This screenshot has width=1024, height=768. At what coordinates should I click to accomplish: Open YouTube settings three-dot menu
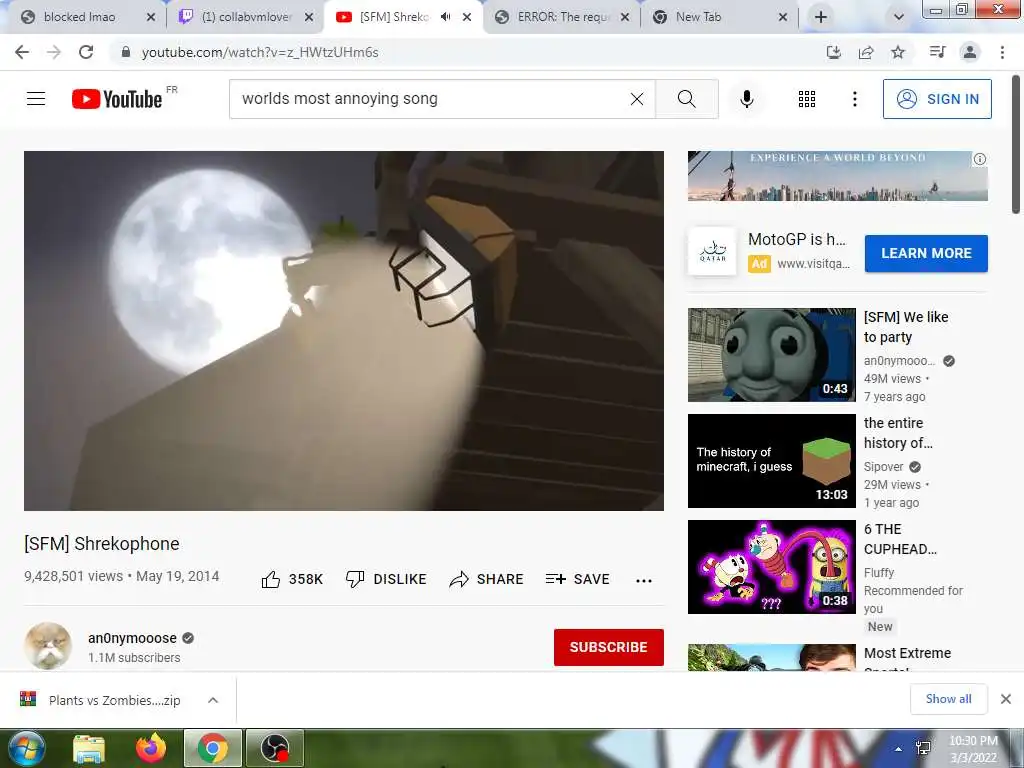click(x=854, y=99)
